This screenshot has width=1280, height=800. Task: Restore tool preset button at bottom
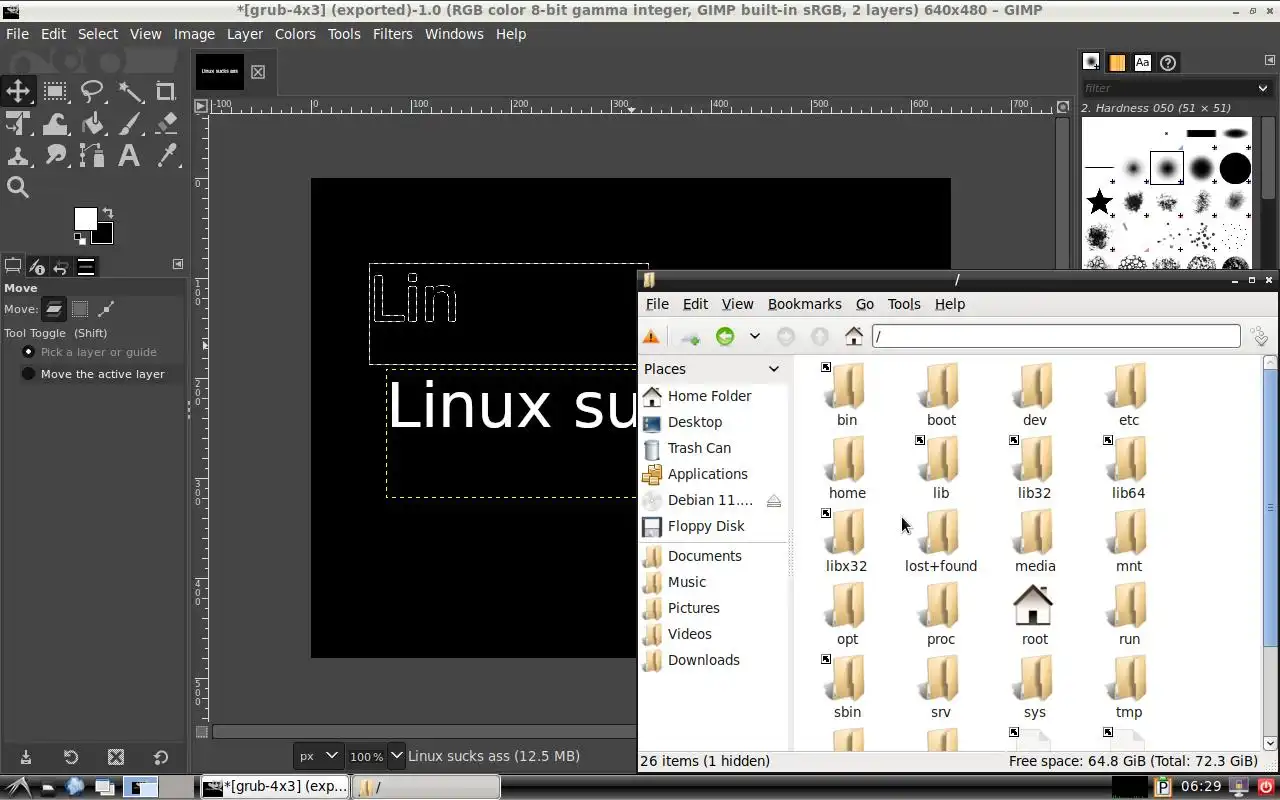click(x=71, y=757)
